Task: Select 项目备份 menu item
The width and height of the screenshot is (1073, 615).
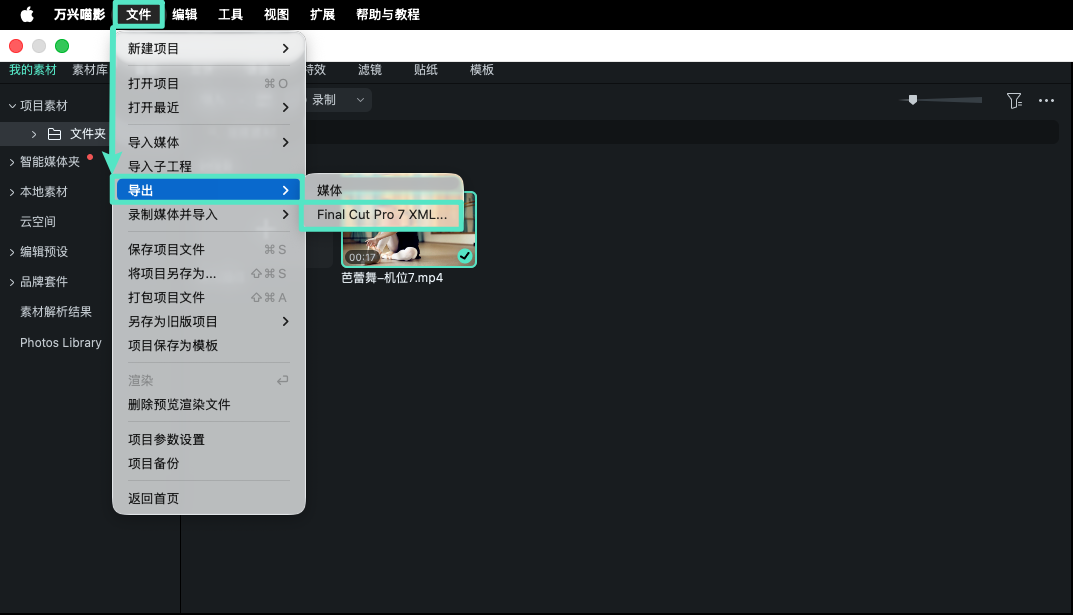Action: pyautogui.click(x=209, y=463)
